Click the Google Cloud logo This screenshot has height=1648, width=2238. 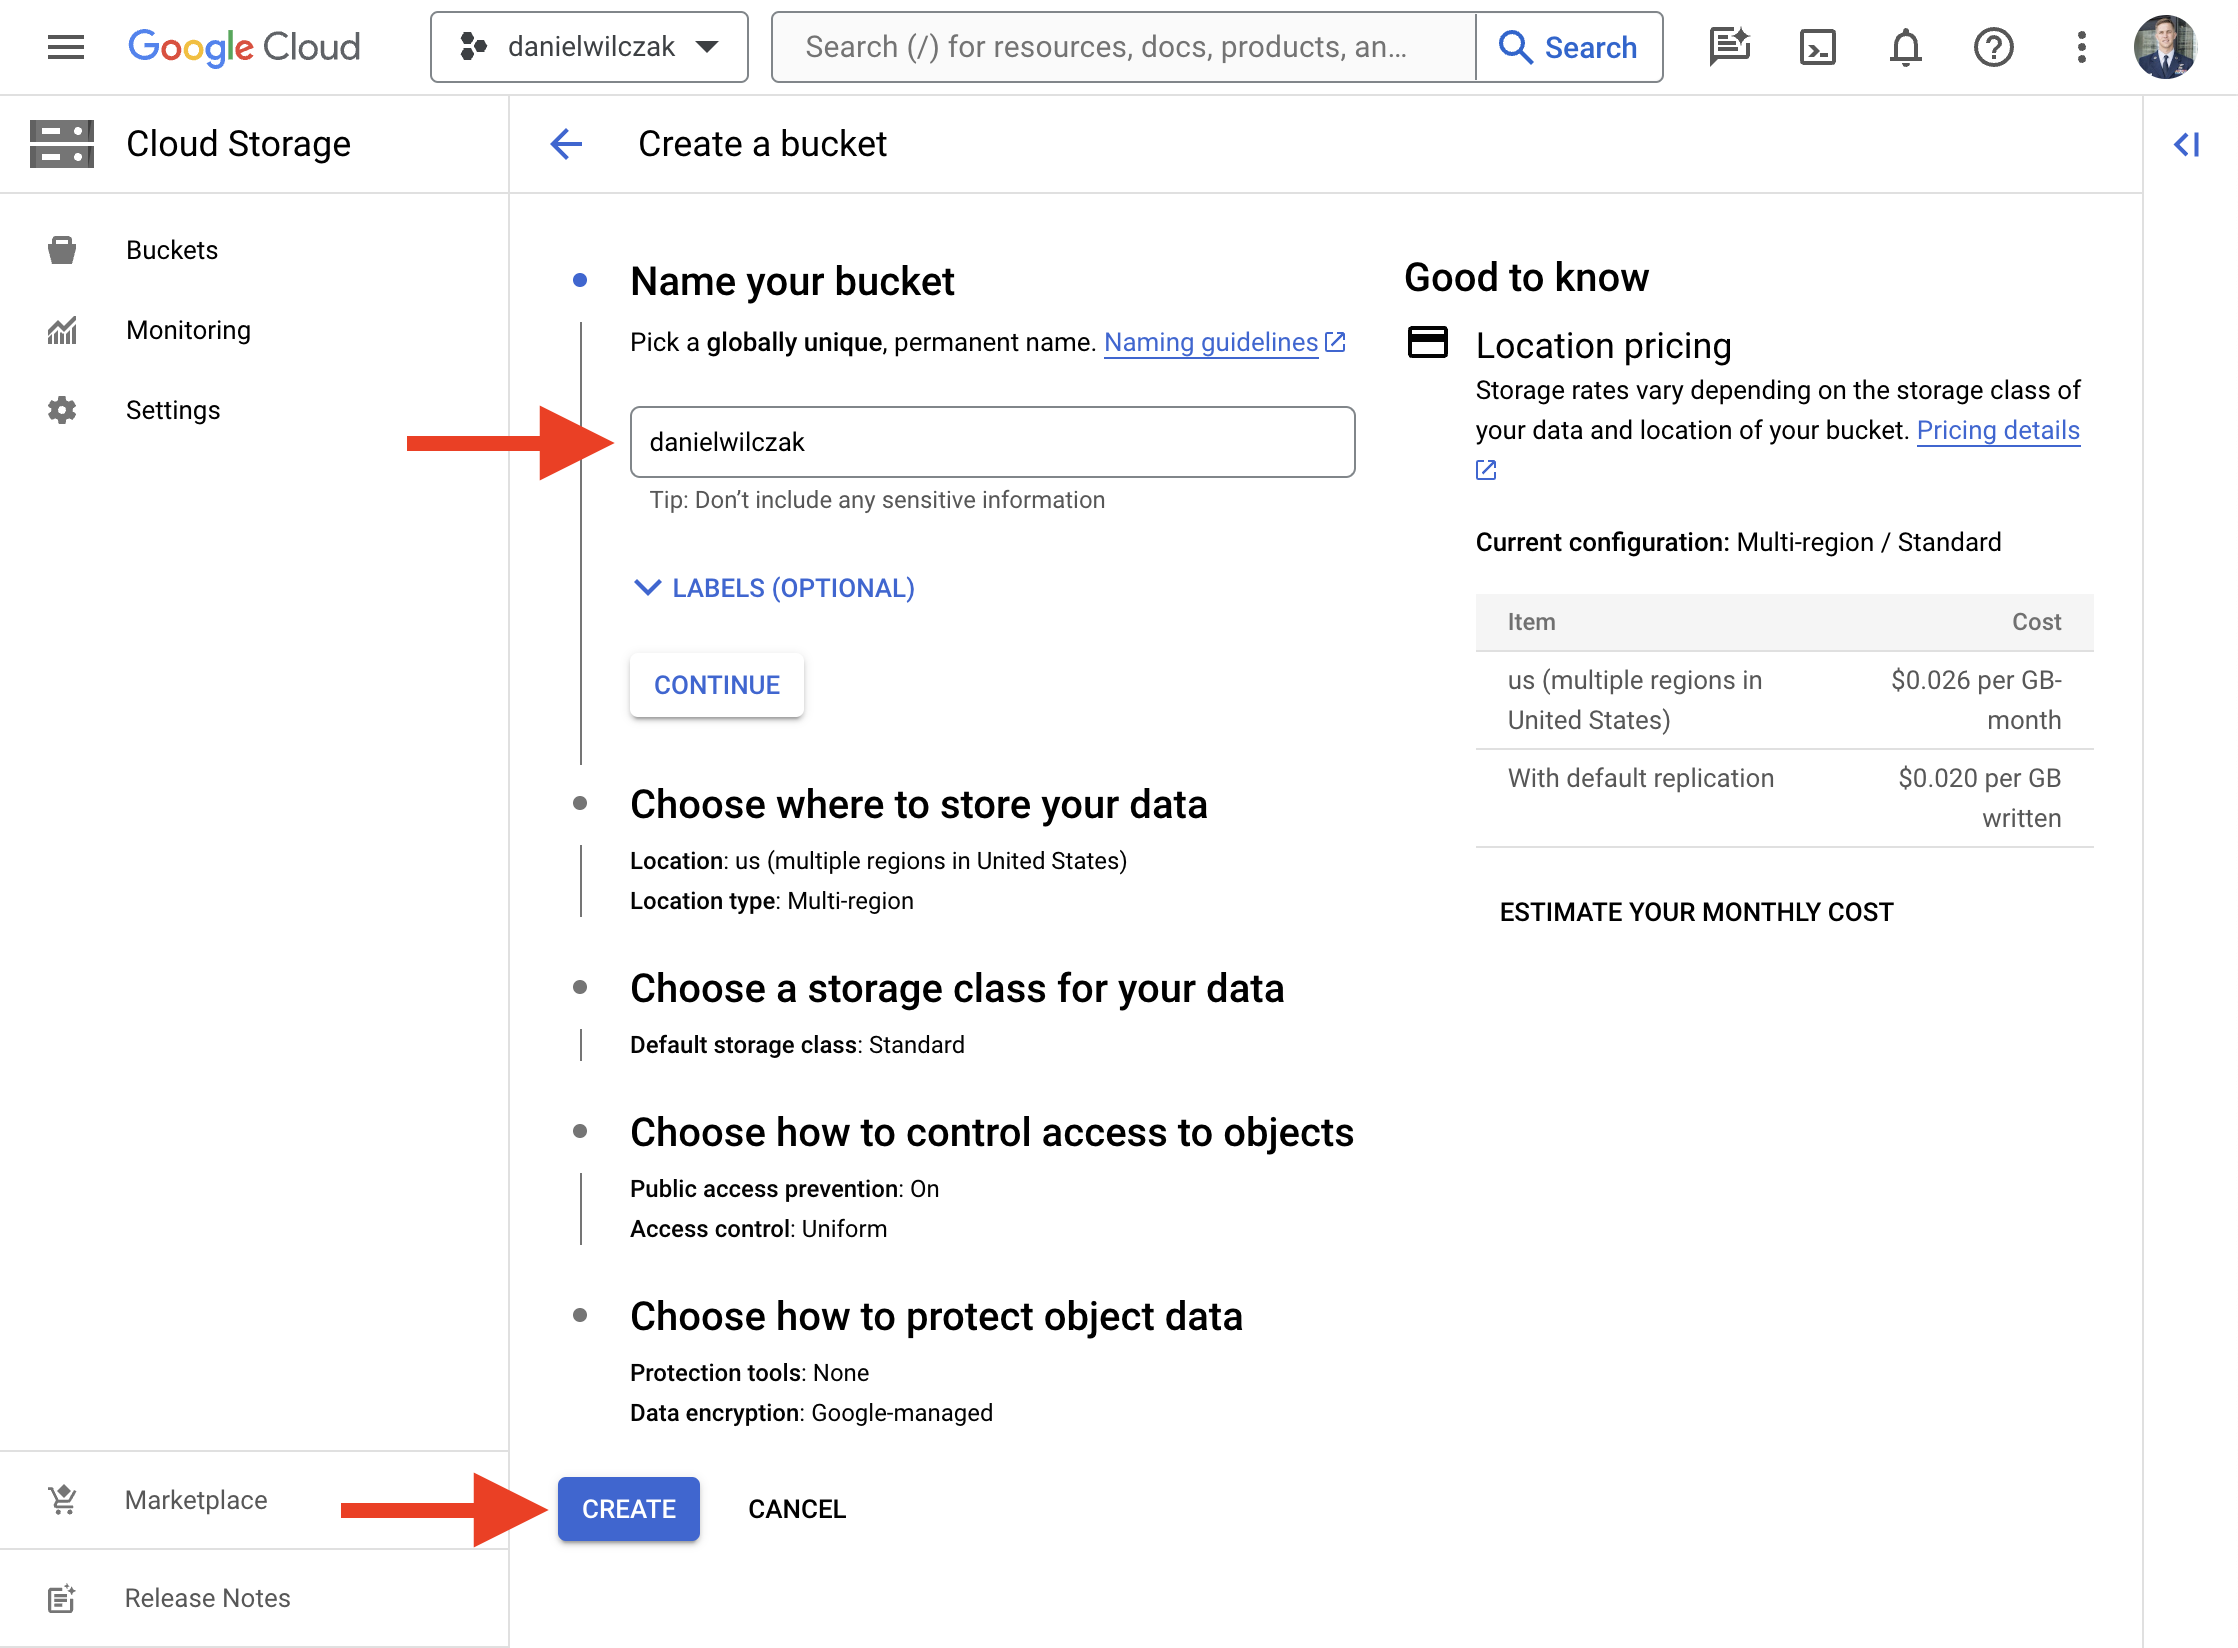coord(244,47)
